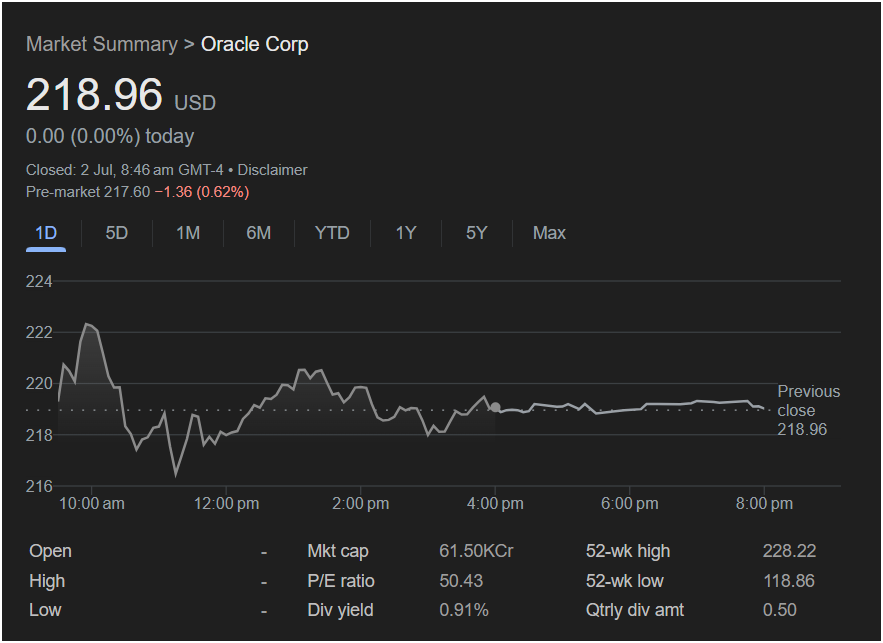
Task: Click the 6:00 pm x-axis label
Action: 630,504
